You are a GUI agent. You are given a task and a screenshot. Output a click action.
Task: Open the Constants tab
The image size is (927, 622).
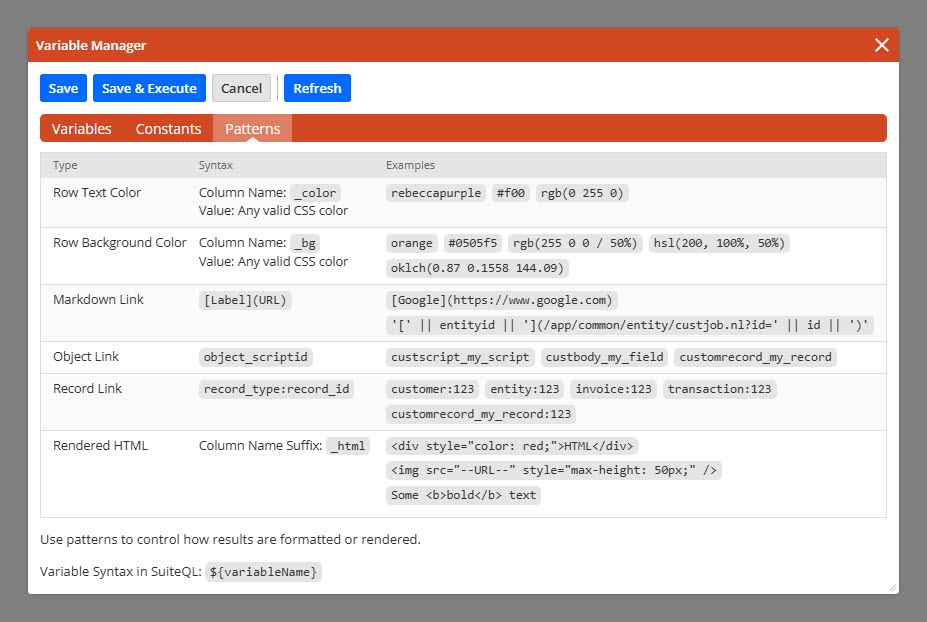(168, 128)
